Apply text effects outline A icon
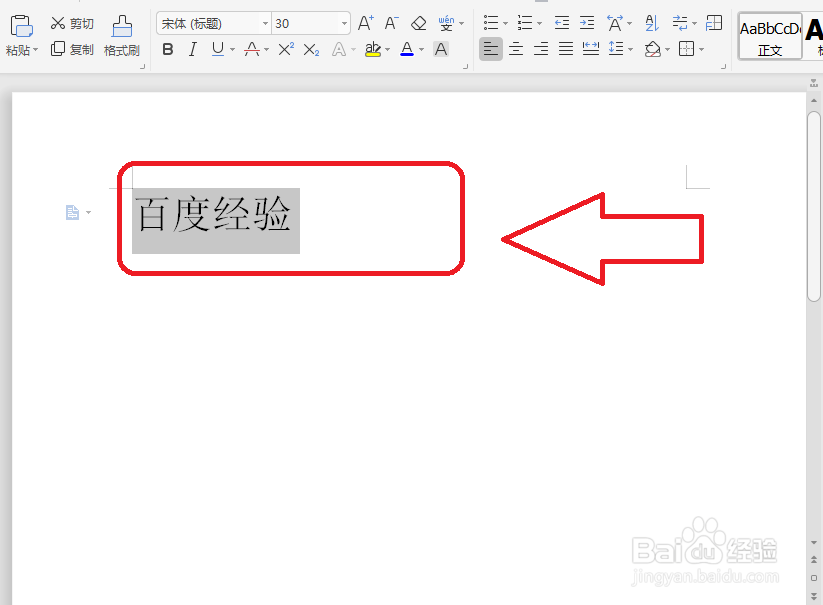Screen dimensions: 823x605 339,50
